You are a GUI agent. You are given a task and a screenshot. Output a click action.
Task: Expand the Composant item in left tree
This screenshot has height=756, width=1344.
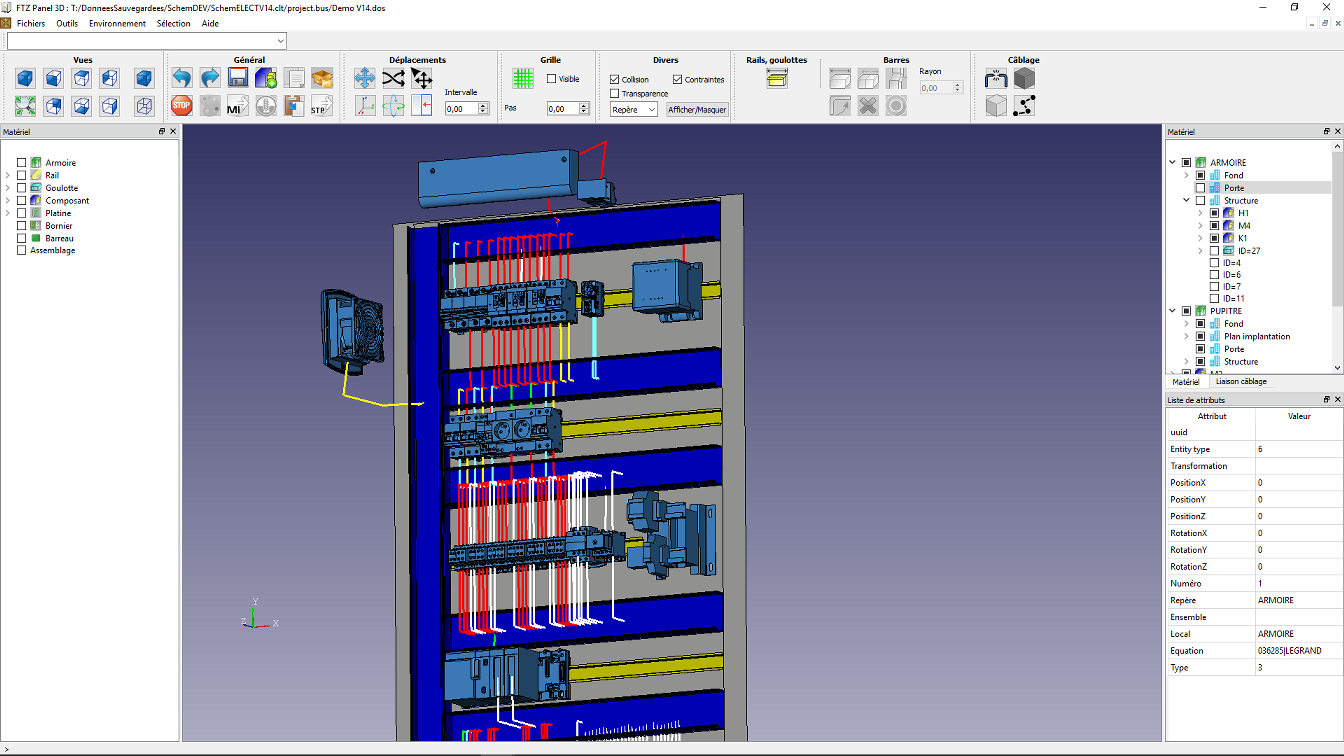click(8, 201)
